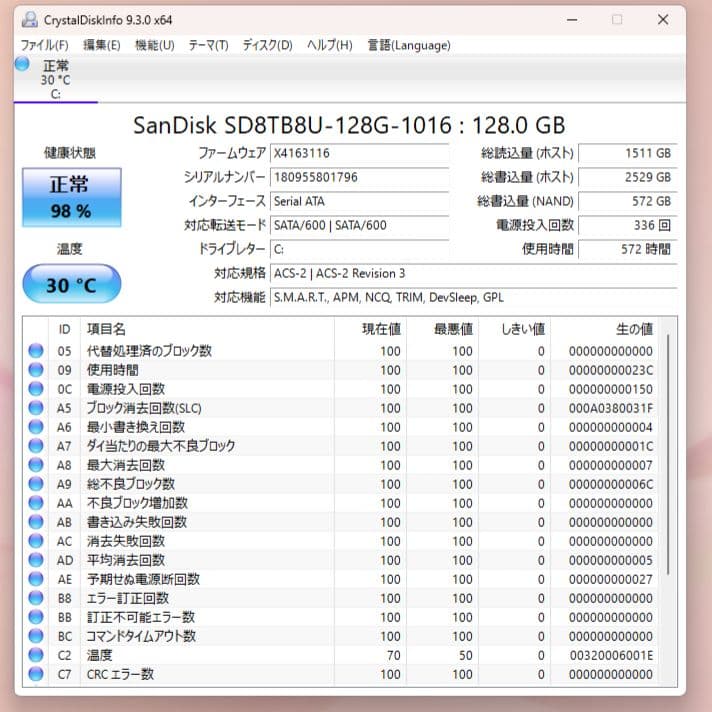Image resolution: width=712 pixels, height=712 pixels.
Task: Open the ヘルプ(H) menu
Action: (330, 45)
